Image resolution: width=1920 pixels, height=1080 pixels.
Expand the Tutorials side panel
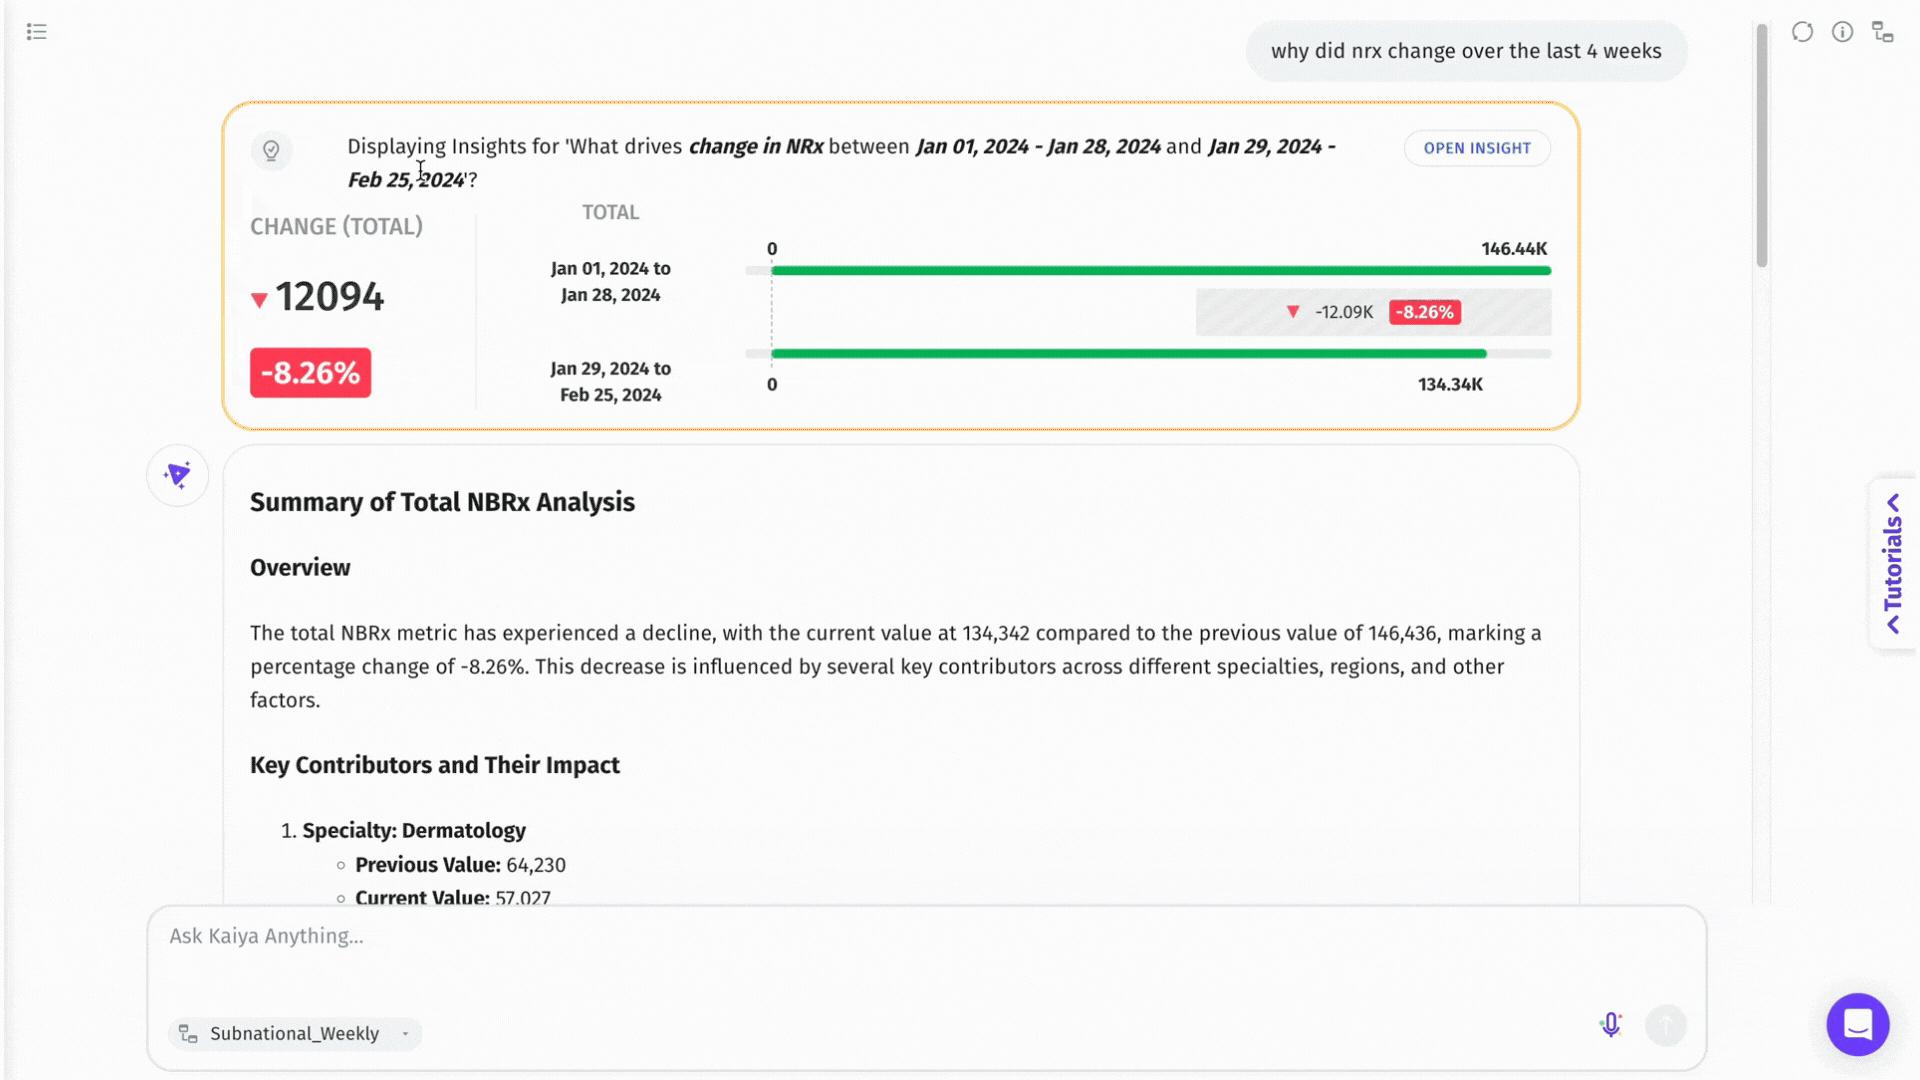(1893, 563)
